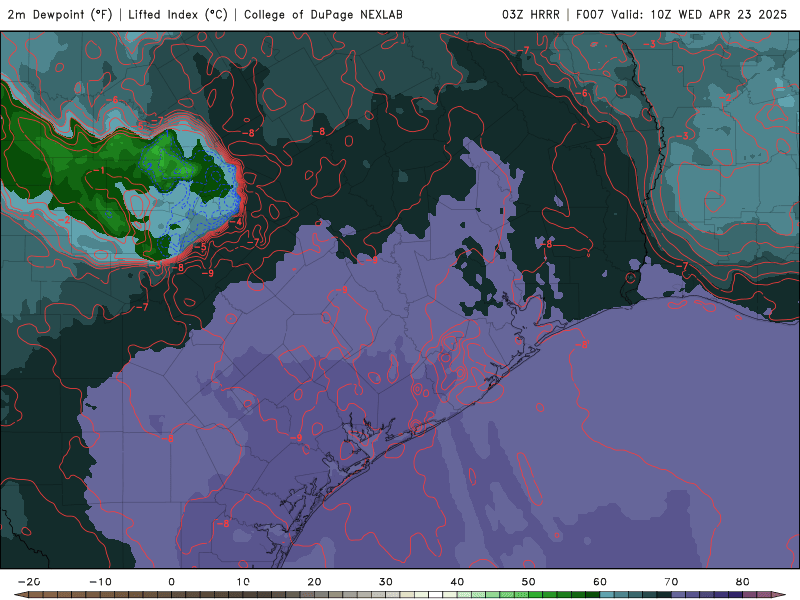Click the F007 forecast hour label
The height and width of the screenshot is (600, 800).
(x=590, y=14)
